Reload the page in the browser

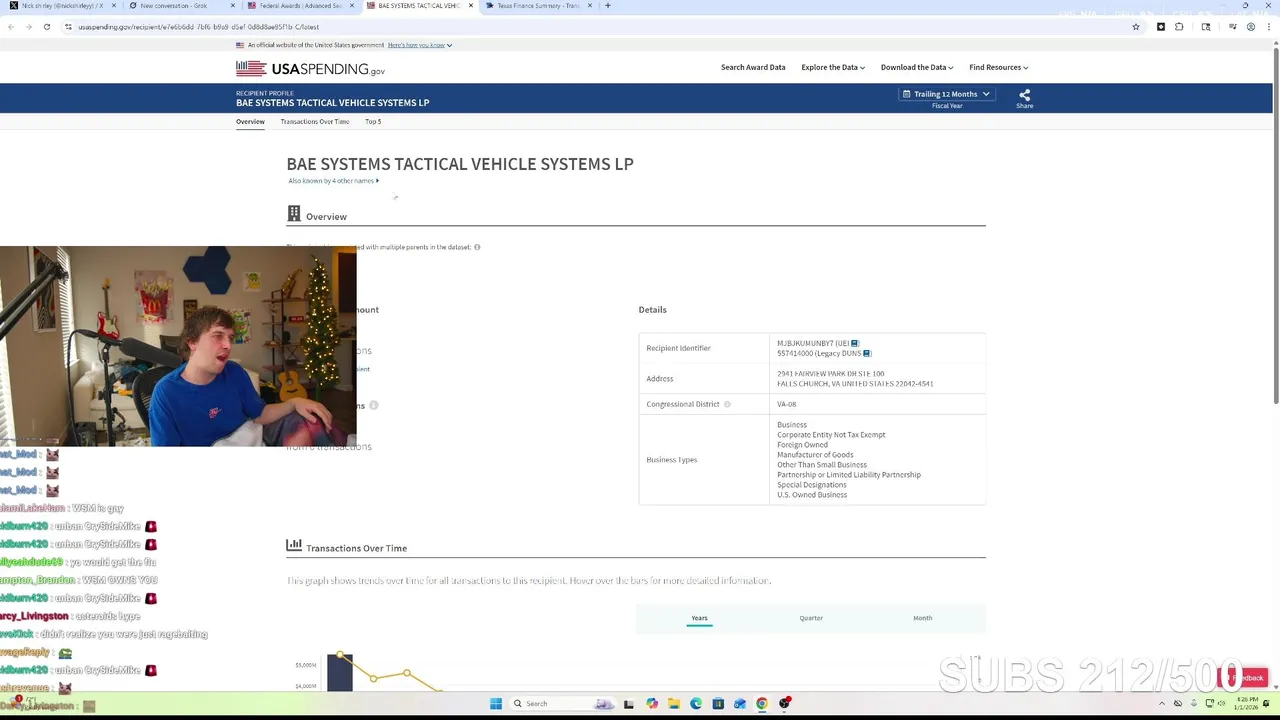[46, 27]
